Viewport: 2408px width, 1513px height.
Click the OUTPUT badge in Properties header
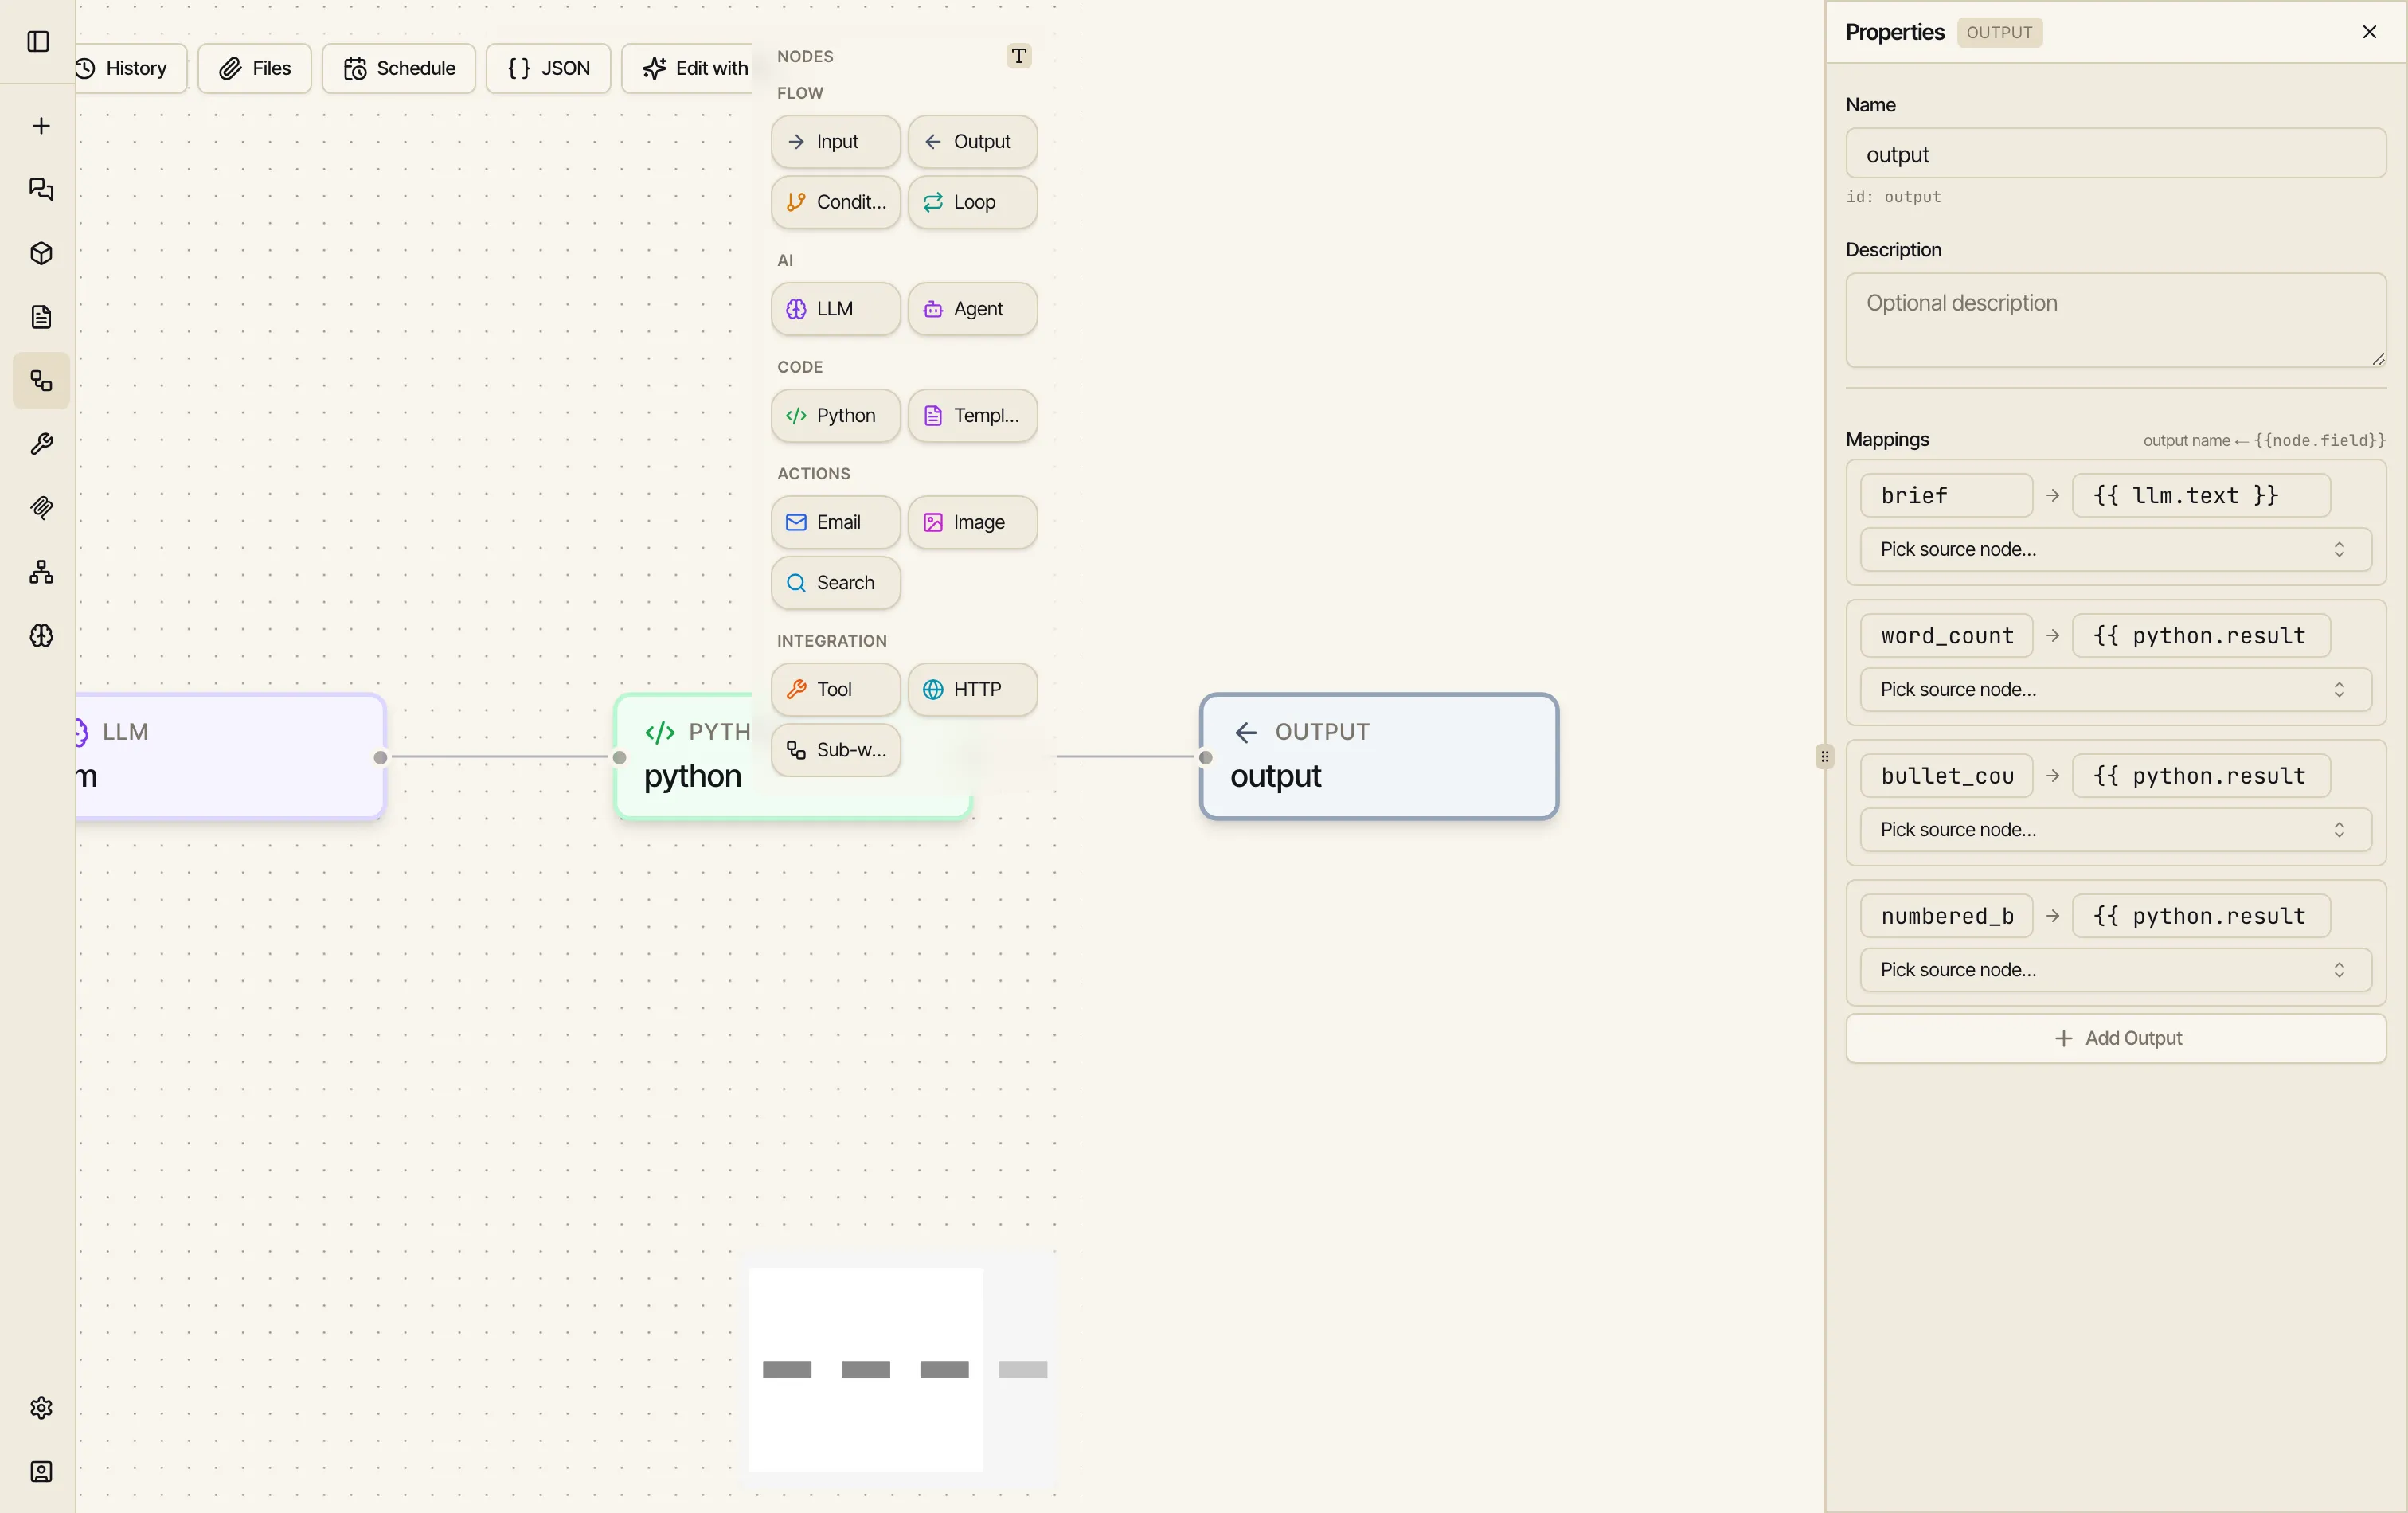tap(1999, 32)
